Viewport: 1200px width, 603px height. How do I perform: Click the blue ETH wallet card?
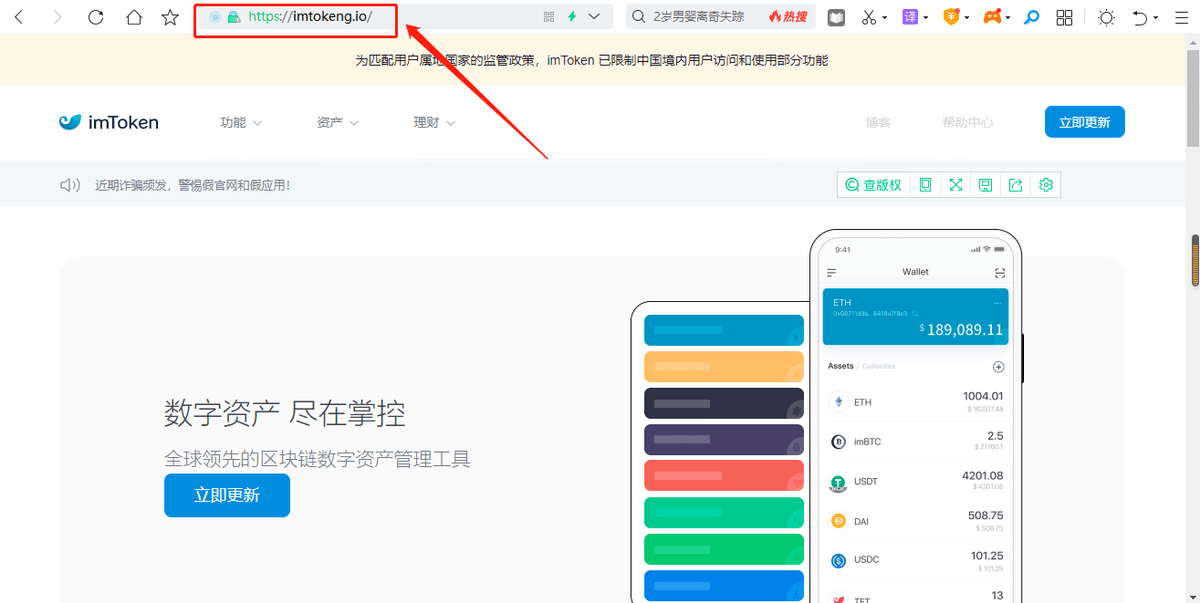(x=915, y=316)
